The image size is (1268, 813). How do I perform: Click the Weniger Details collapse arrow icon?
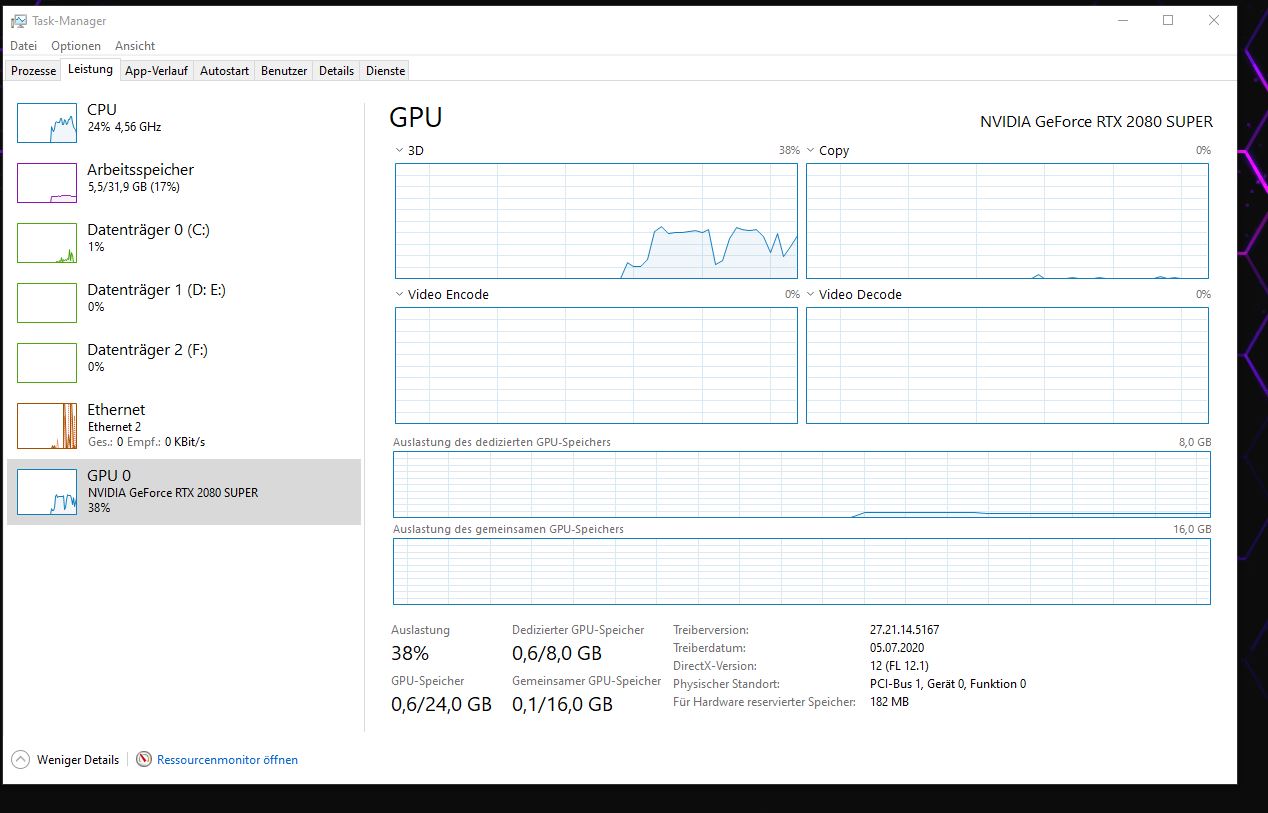pos(21,760)
